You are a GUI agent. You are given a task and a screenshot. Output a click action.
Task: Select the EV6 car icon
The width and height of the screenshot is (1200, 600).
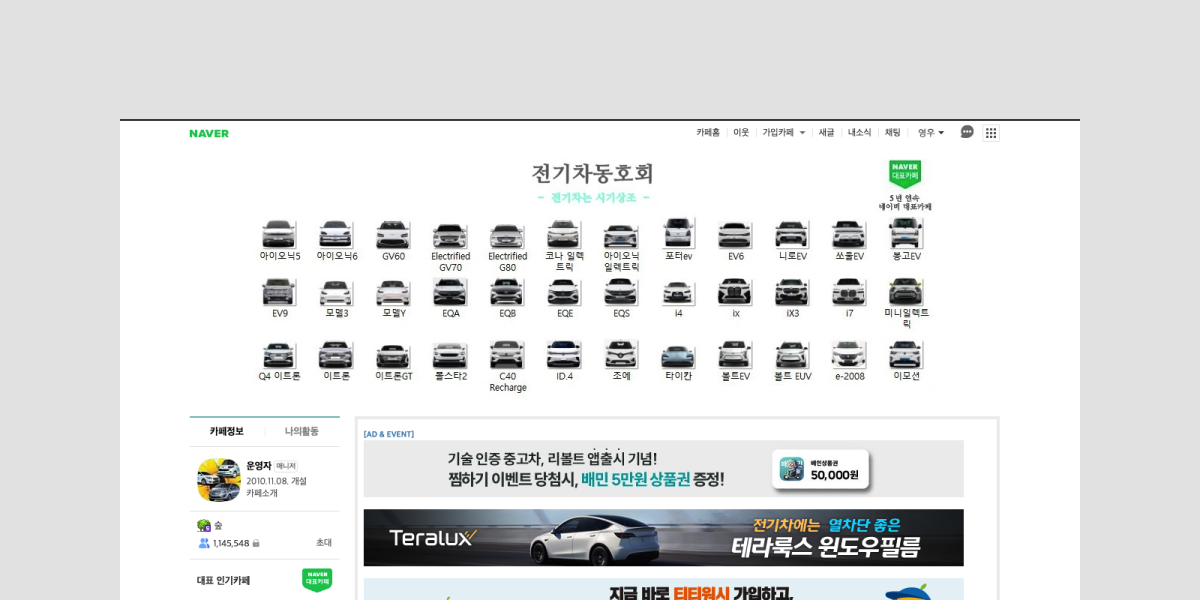click(735, 234)
